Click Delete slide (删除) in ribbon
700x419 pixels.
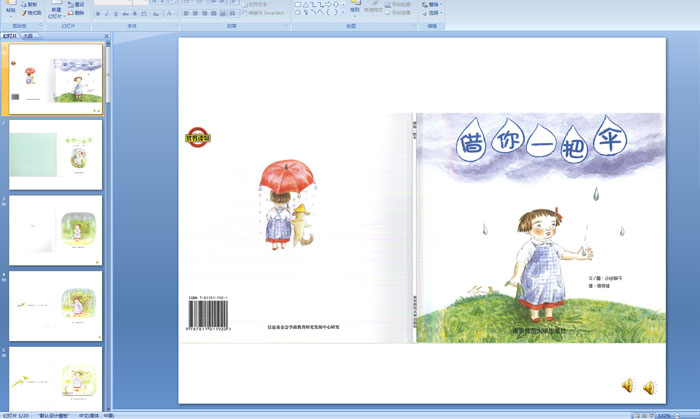pos(76,13)
